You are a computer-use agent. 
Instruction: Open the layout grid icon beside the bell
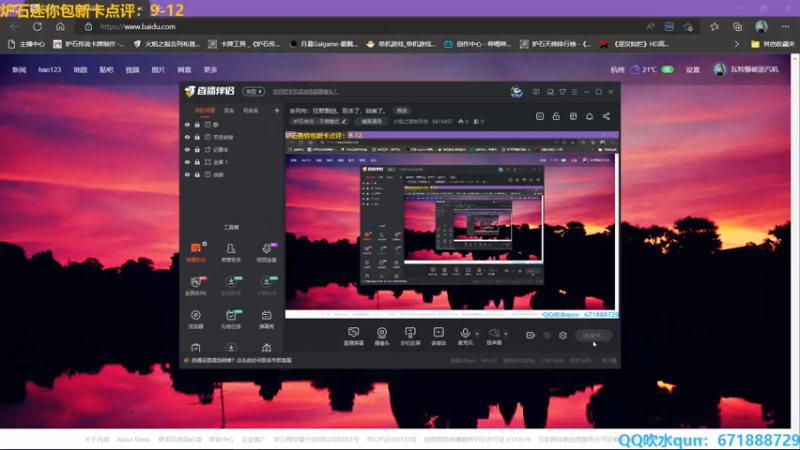(x=573, y=116)
